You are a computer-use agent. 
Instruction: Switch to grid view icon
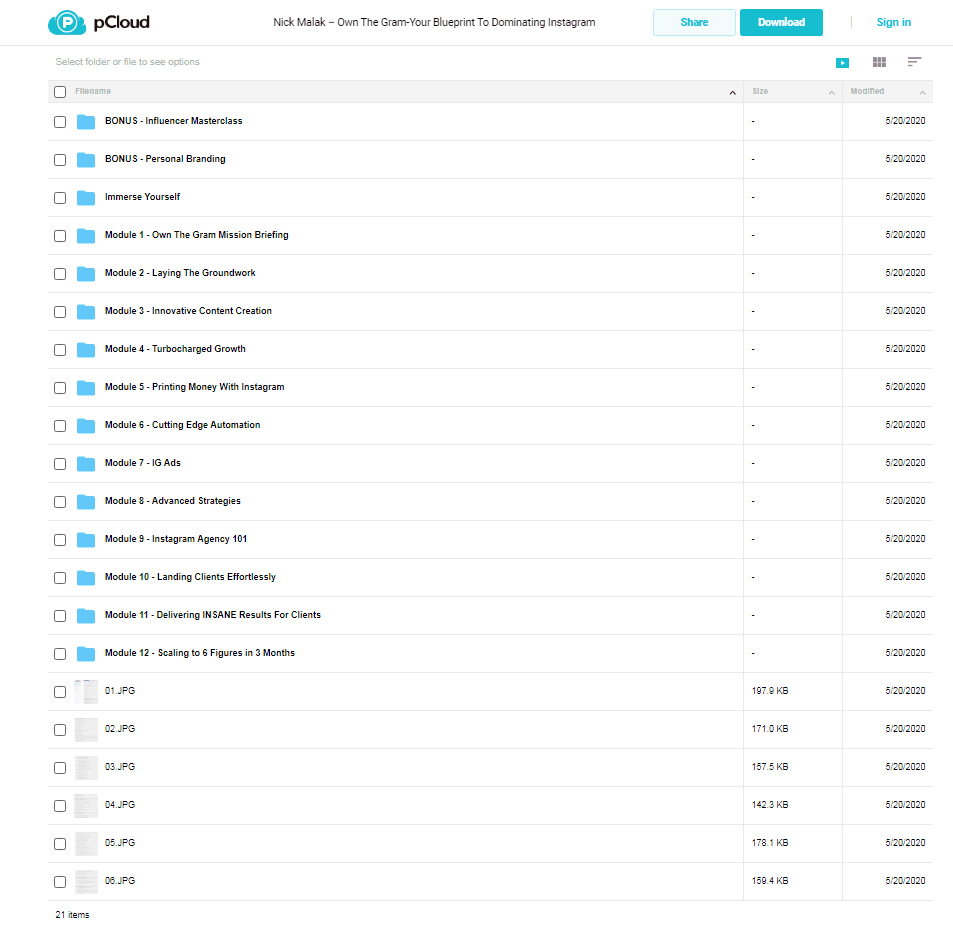[x=879, y=62]
